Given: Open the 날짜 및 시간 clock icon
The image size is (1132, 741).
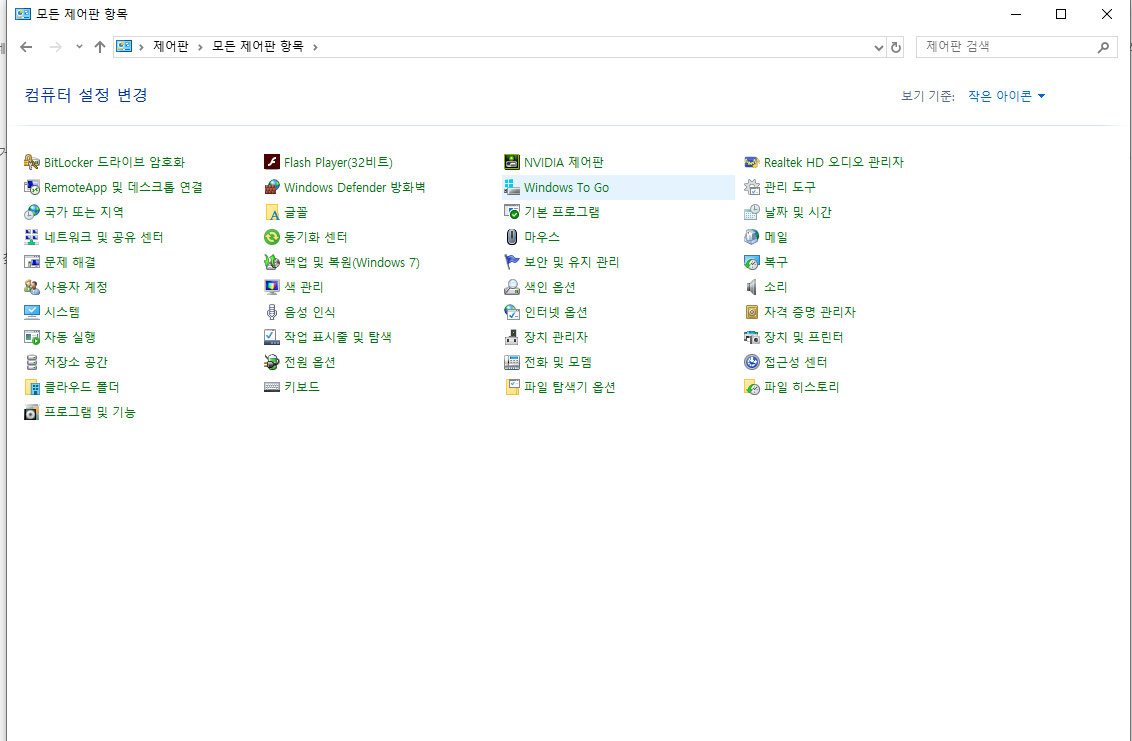Looking at the screenshot, I should (752, 212).
